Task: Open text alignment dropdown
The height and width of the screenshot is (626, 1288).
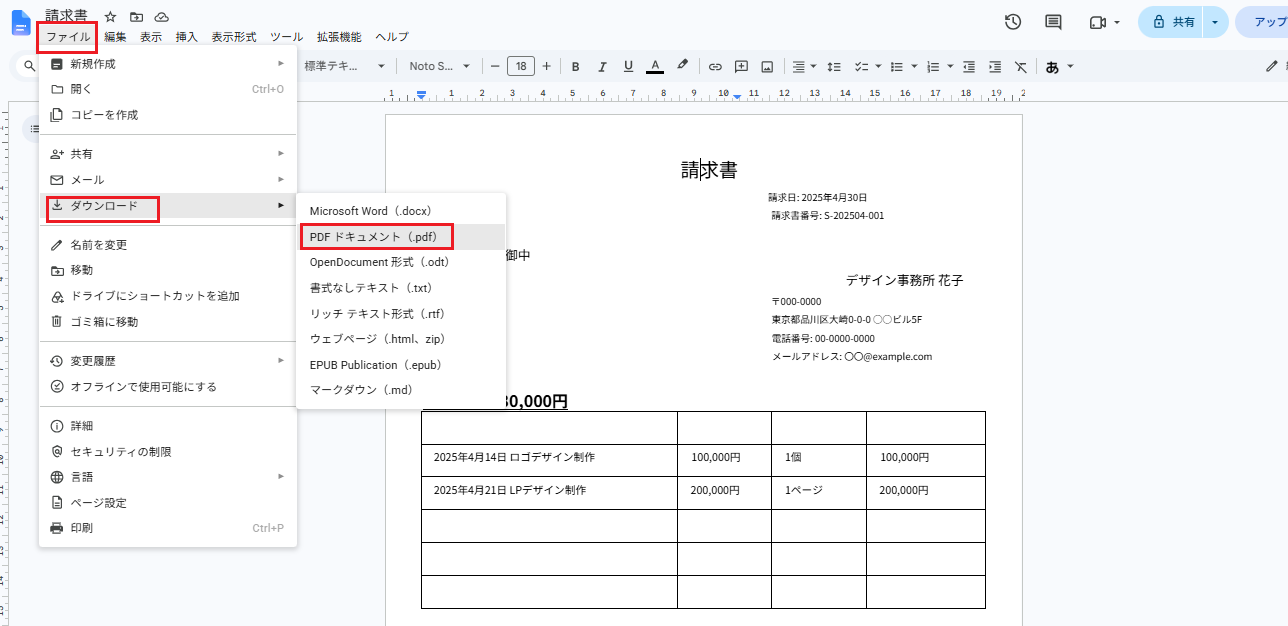Action: click(804, 67)
